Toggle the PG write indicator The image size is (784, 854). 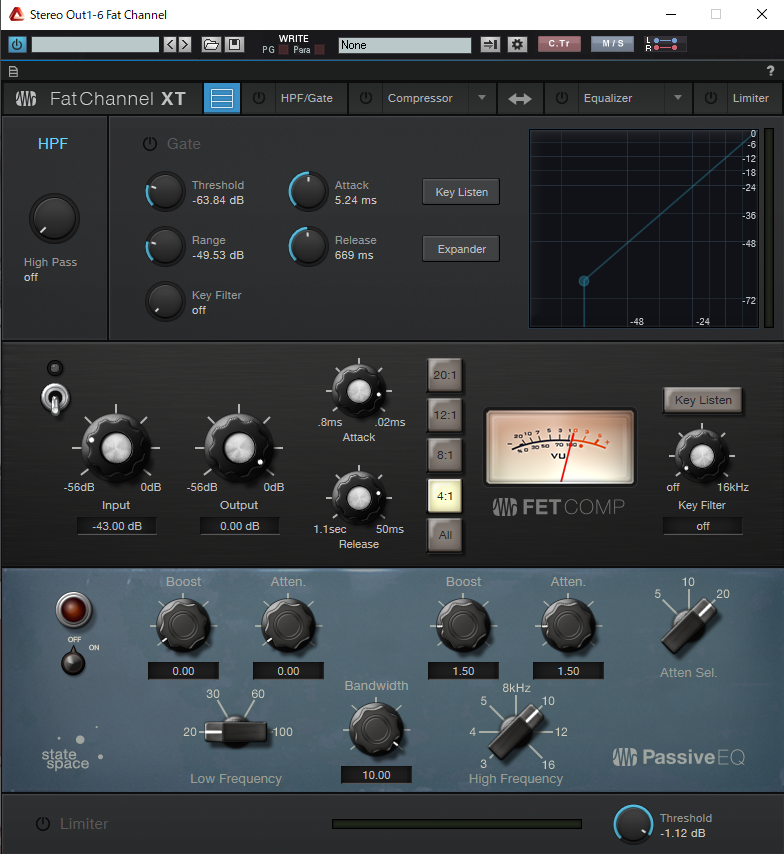coord(283,50)
